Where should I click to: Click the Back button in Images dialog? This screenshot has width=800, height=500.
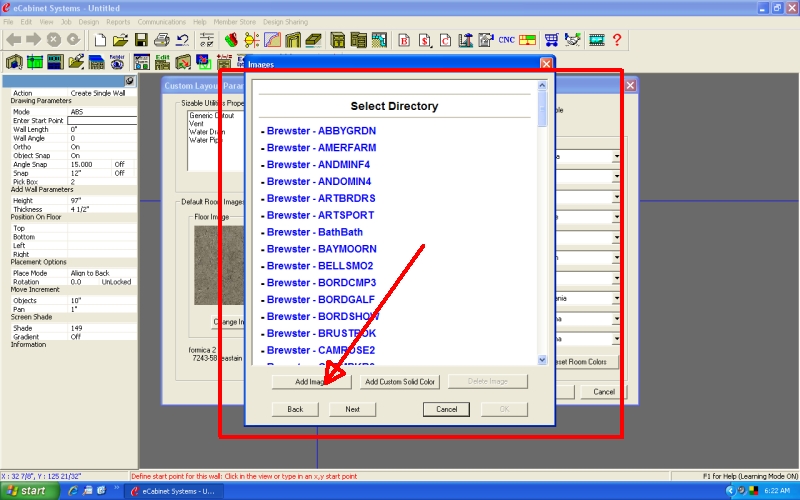[295, 409]
